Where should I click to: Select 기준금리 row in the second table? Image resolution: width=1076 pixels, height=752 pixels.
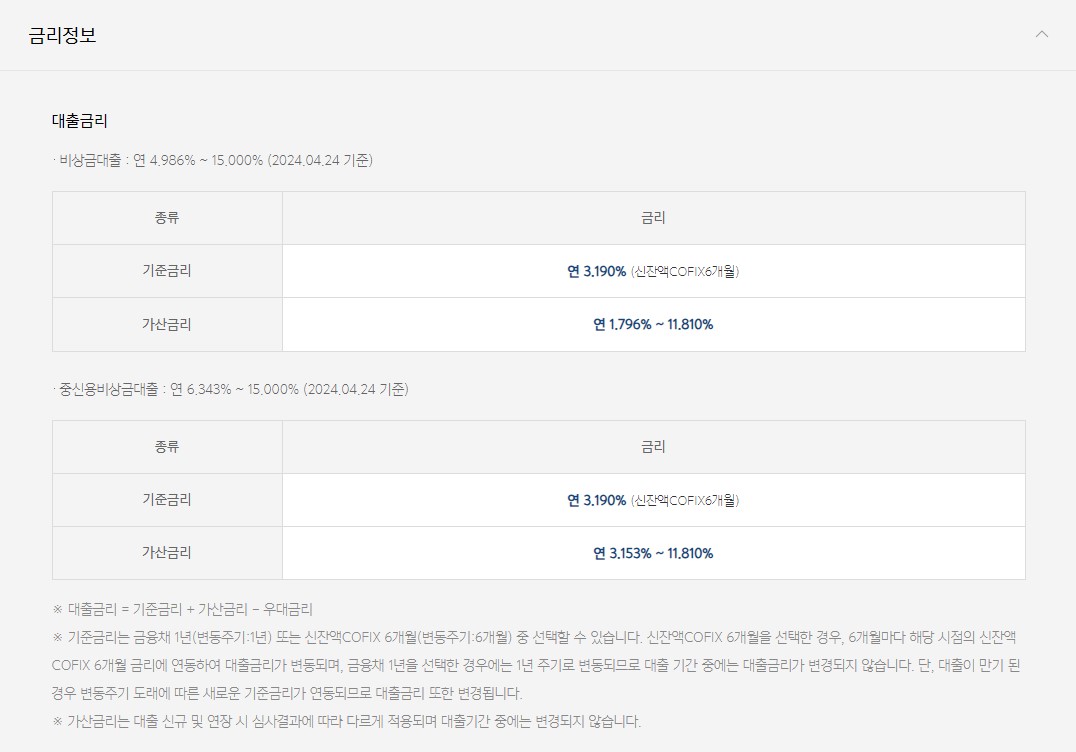point(167,500)
